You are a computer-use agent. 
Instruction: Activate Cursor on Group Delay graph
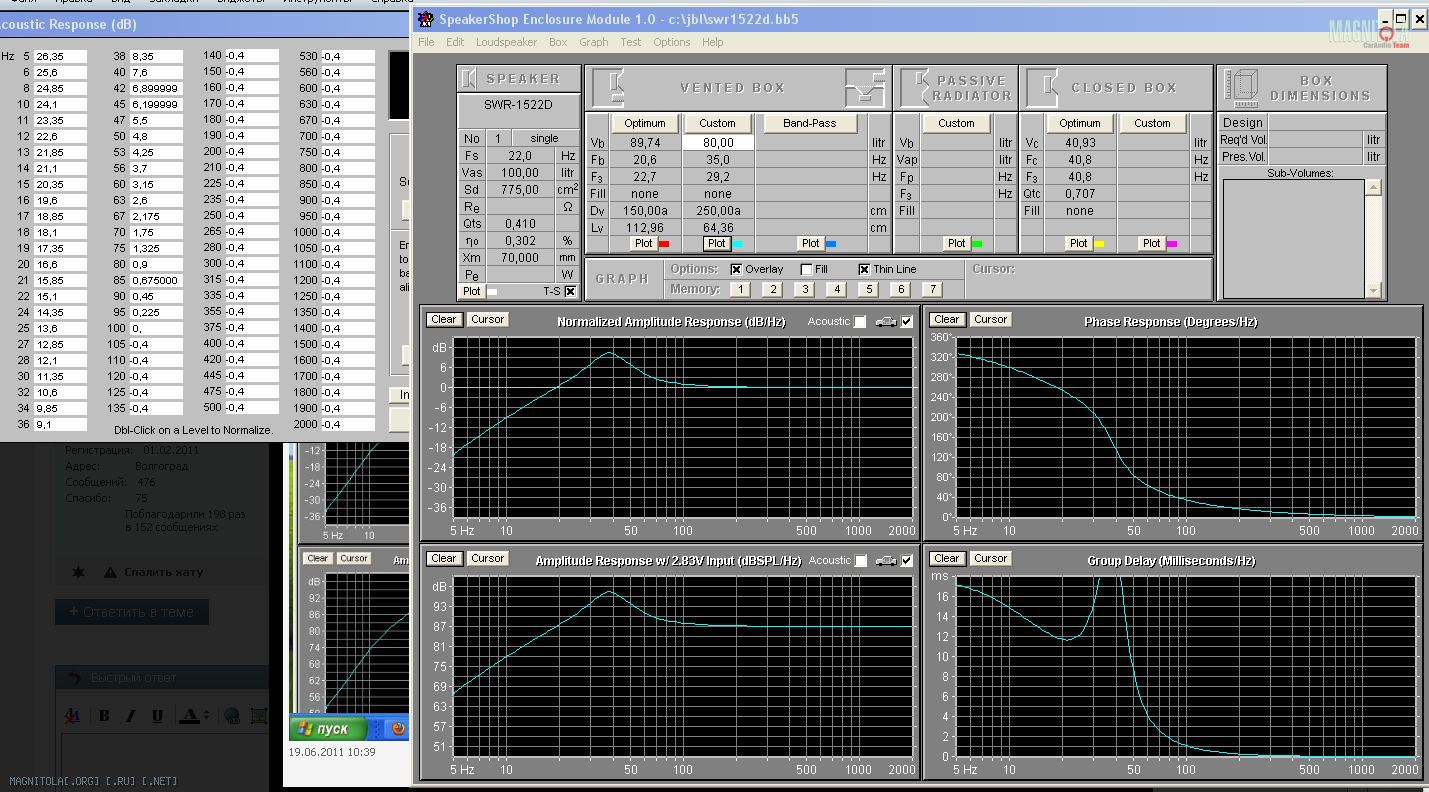[x=991, y=559]
